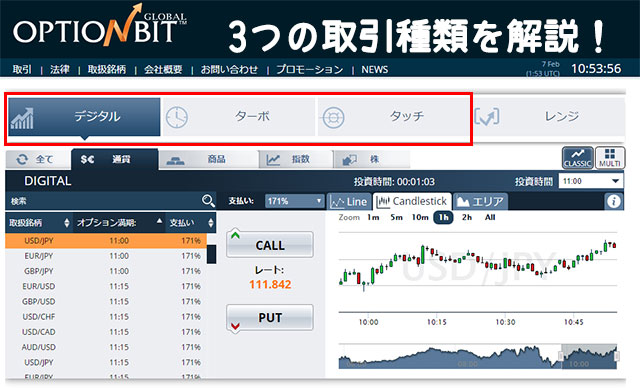Select the USD/CHF 11:15 row

coord(106,317)
